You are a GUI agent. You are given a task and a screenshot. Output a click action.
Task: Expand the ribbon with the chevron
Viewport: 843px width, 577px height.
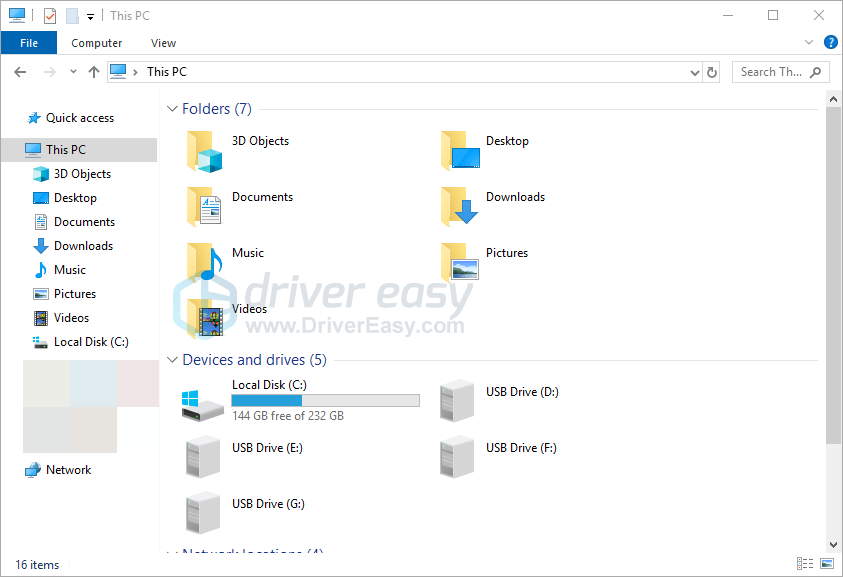click(809, 42)
